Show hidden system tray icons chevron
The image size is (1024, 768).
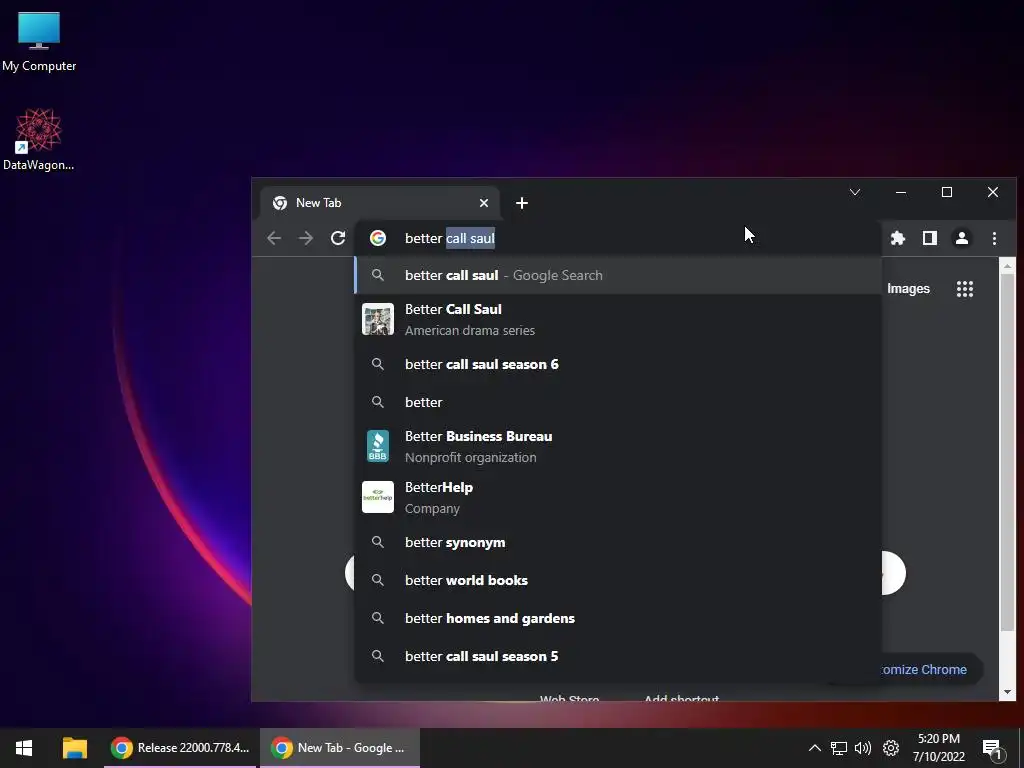[x=814, y=748]
